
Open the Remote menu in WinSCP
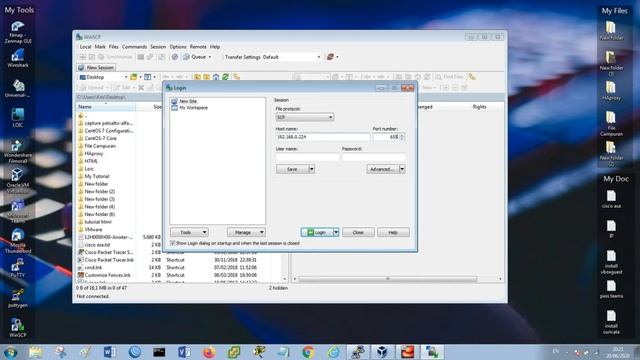point(198,47)
